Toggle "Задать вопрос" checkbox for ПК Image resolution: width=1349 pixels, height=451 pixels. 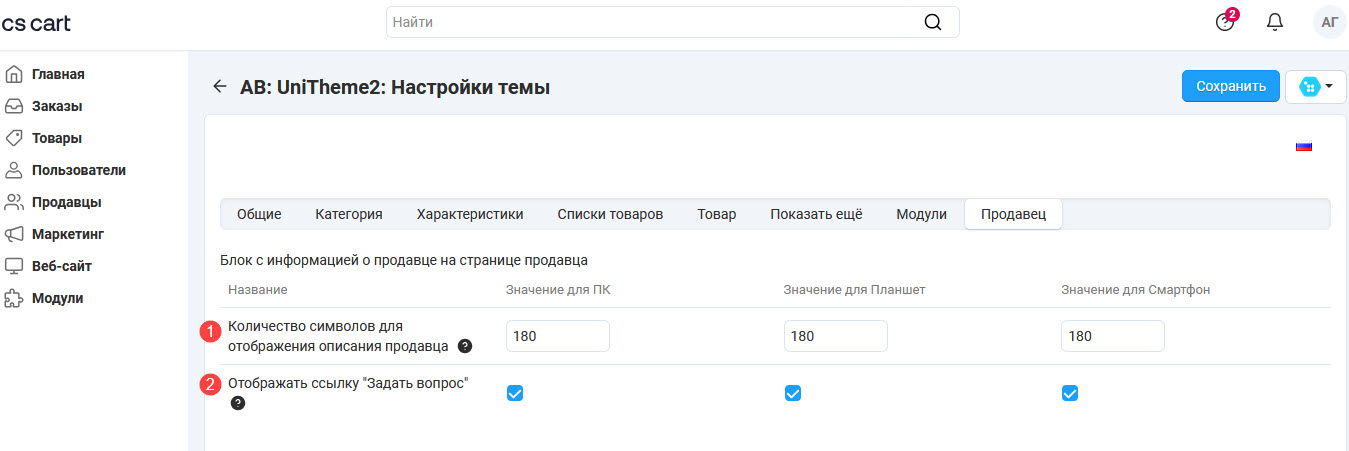pos(515,393)
